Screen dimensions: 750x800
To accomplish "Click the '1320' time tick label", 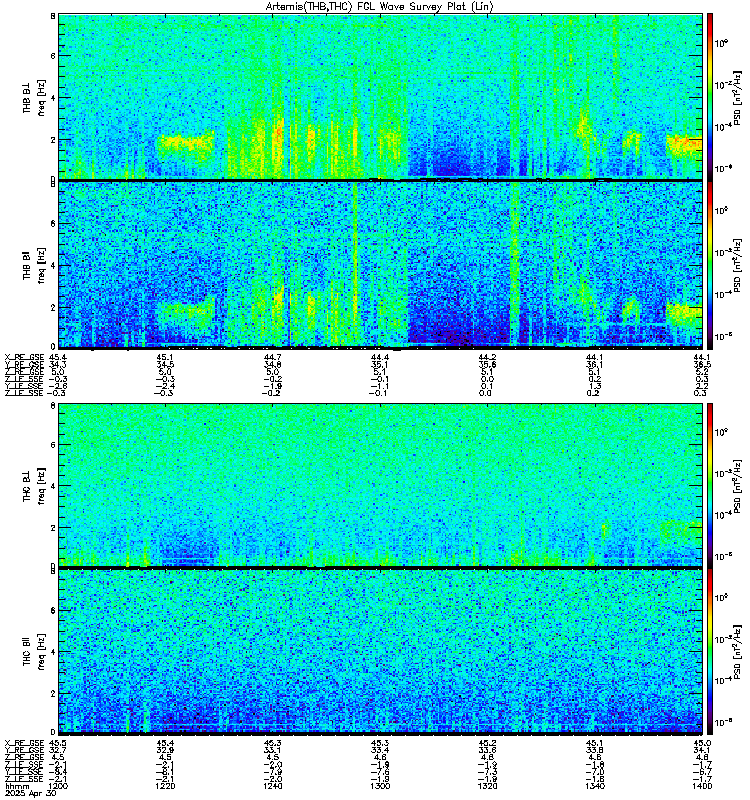I will [x=487, y=786].
